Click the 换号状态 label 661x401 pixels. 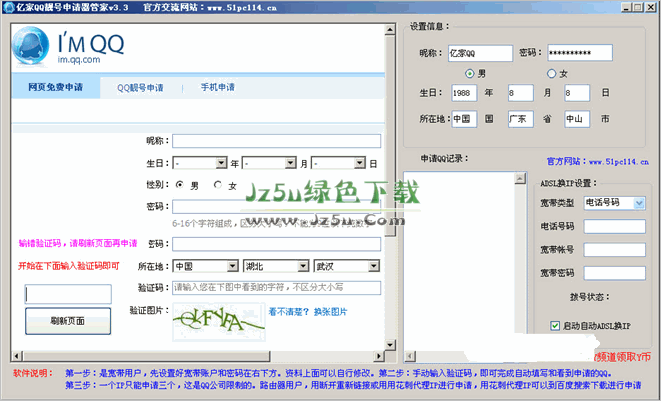click(589, 297)
